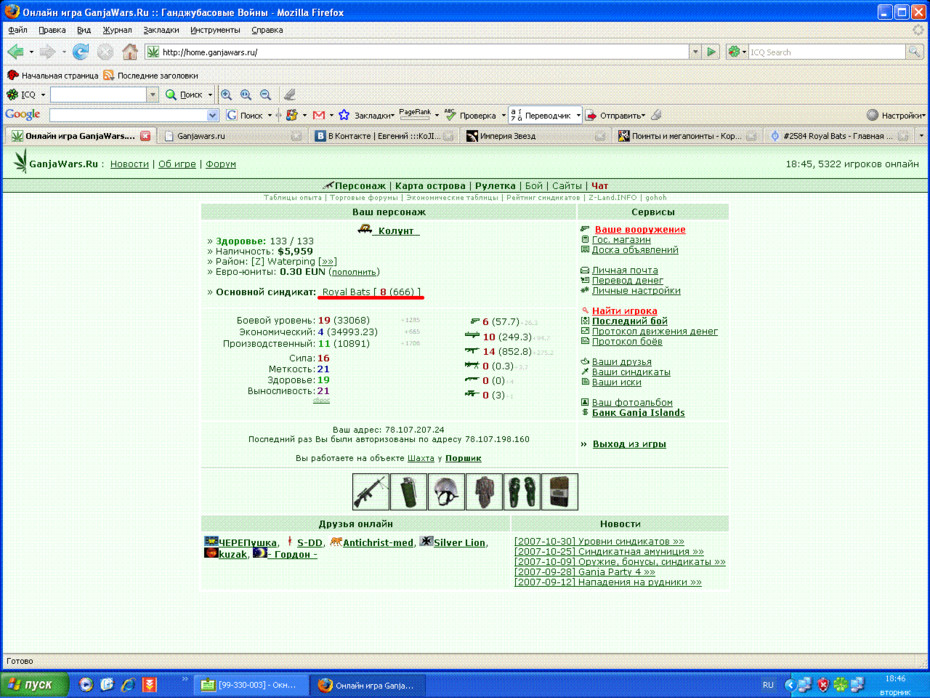
Task: Open the Royal Bats syndicate link
Action: pyautogui.click(x=371, y=292)
